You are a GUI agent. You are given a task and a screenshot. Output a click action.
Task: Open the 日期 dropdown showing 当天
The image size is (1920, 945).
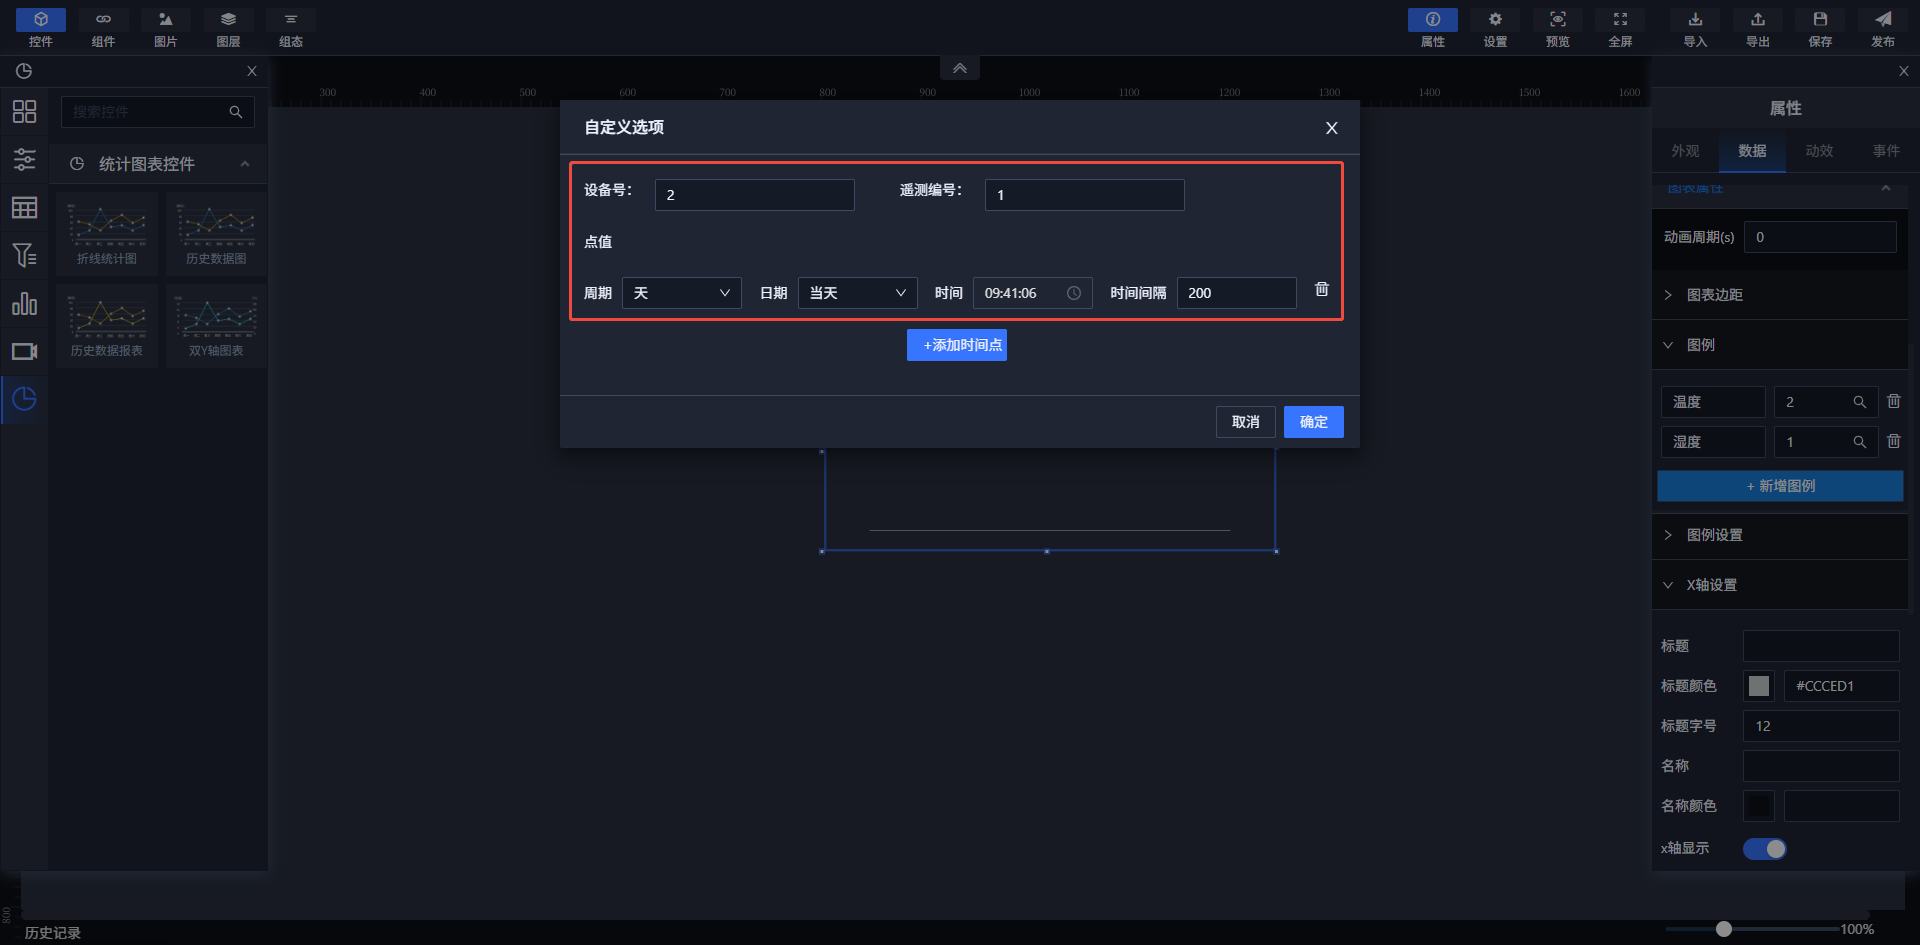click(858, 293)
